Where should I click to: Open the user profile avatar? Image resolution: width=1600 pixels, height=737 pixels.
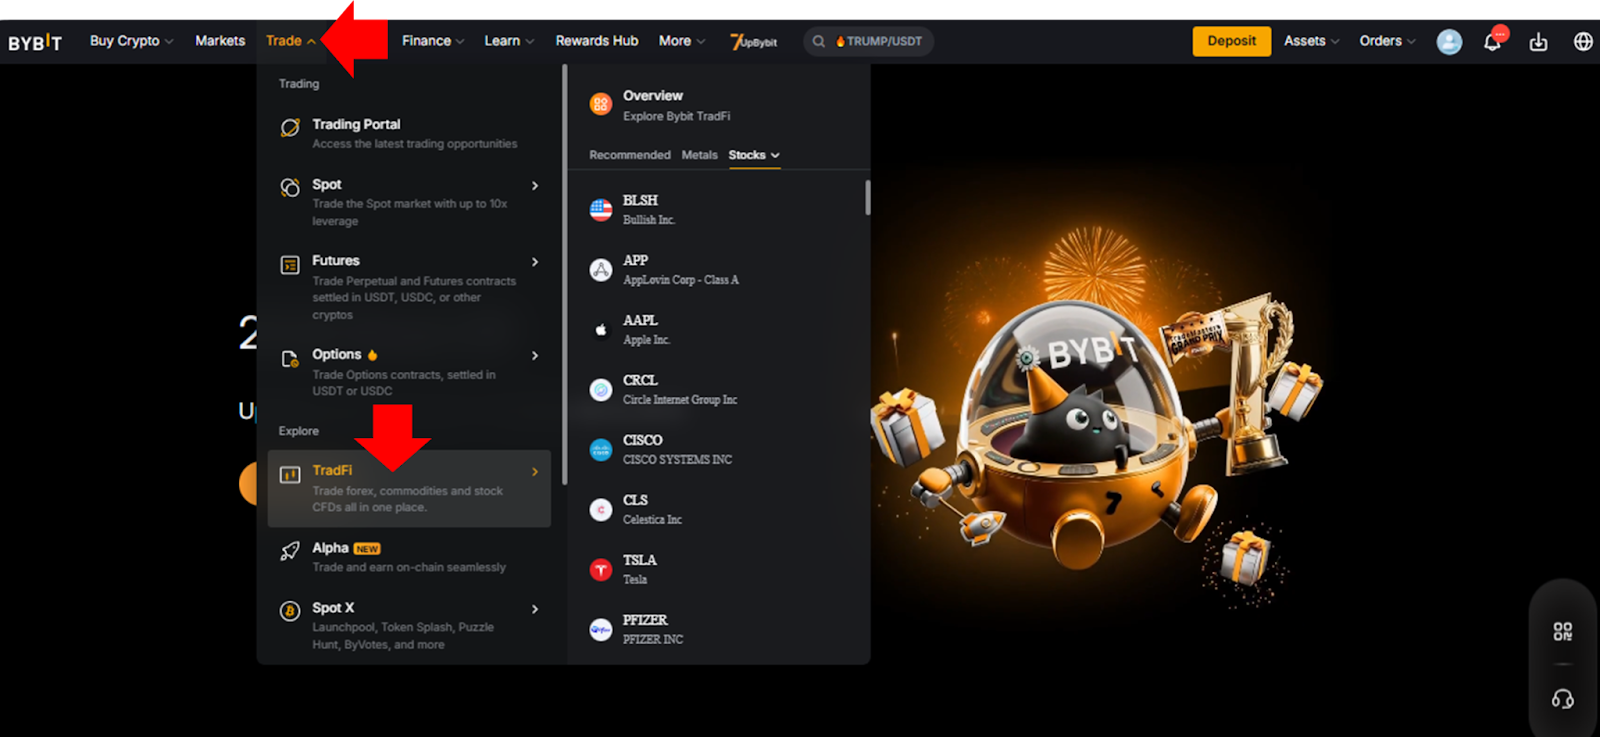[1449, 41]
